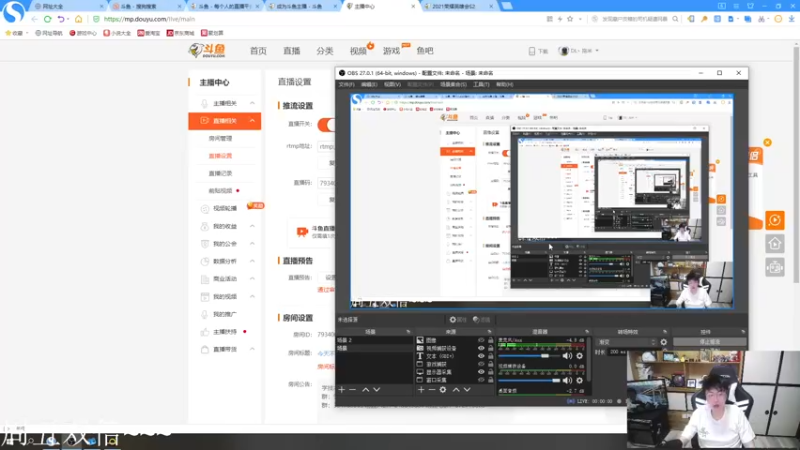
Task: Toggle the 直播开关 switch
Action: tap(327, 124)
